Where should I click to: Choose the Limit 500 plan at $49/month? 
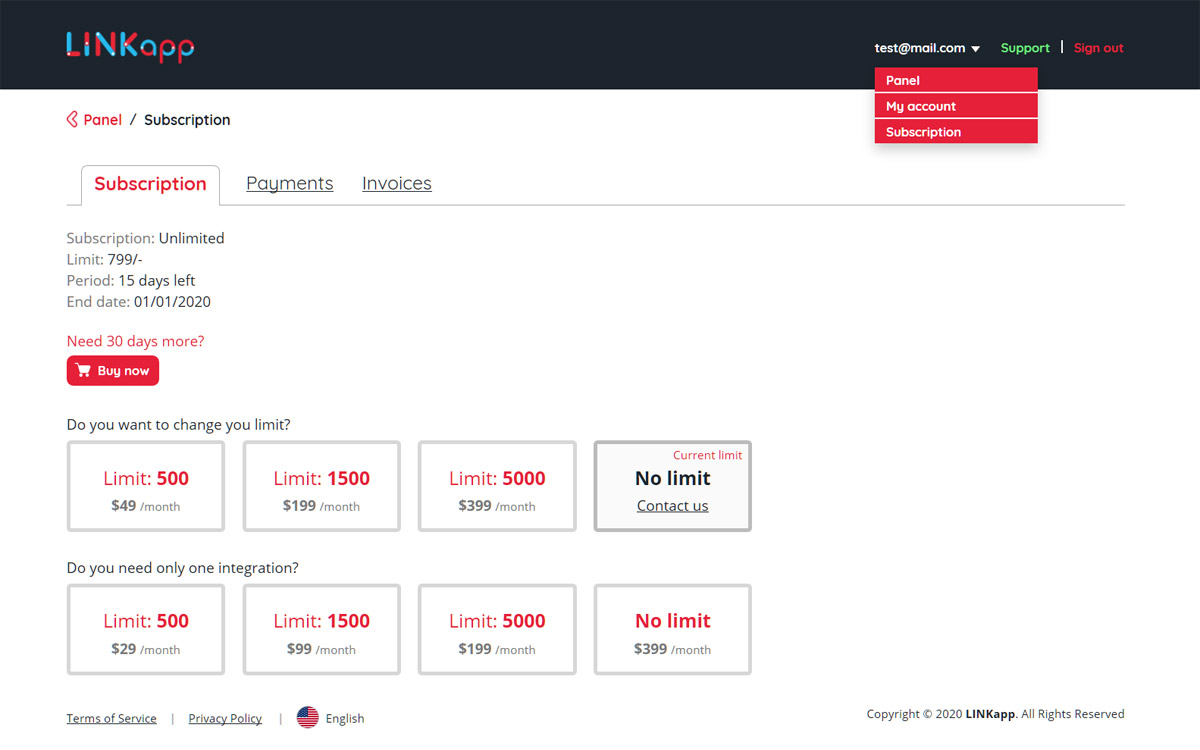(x=146, y=487)
